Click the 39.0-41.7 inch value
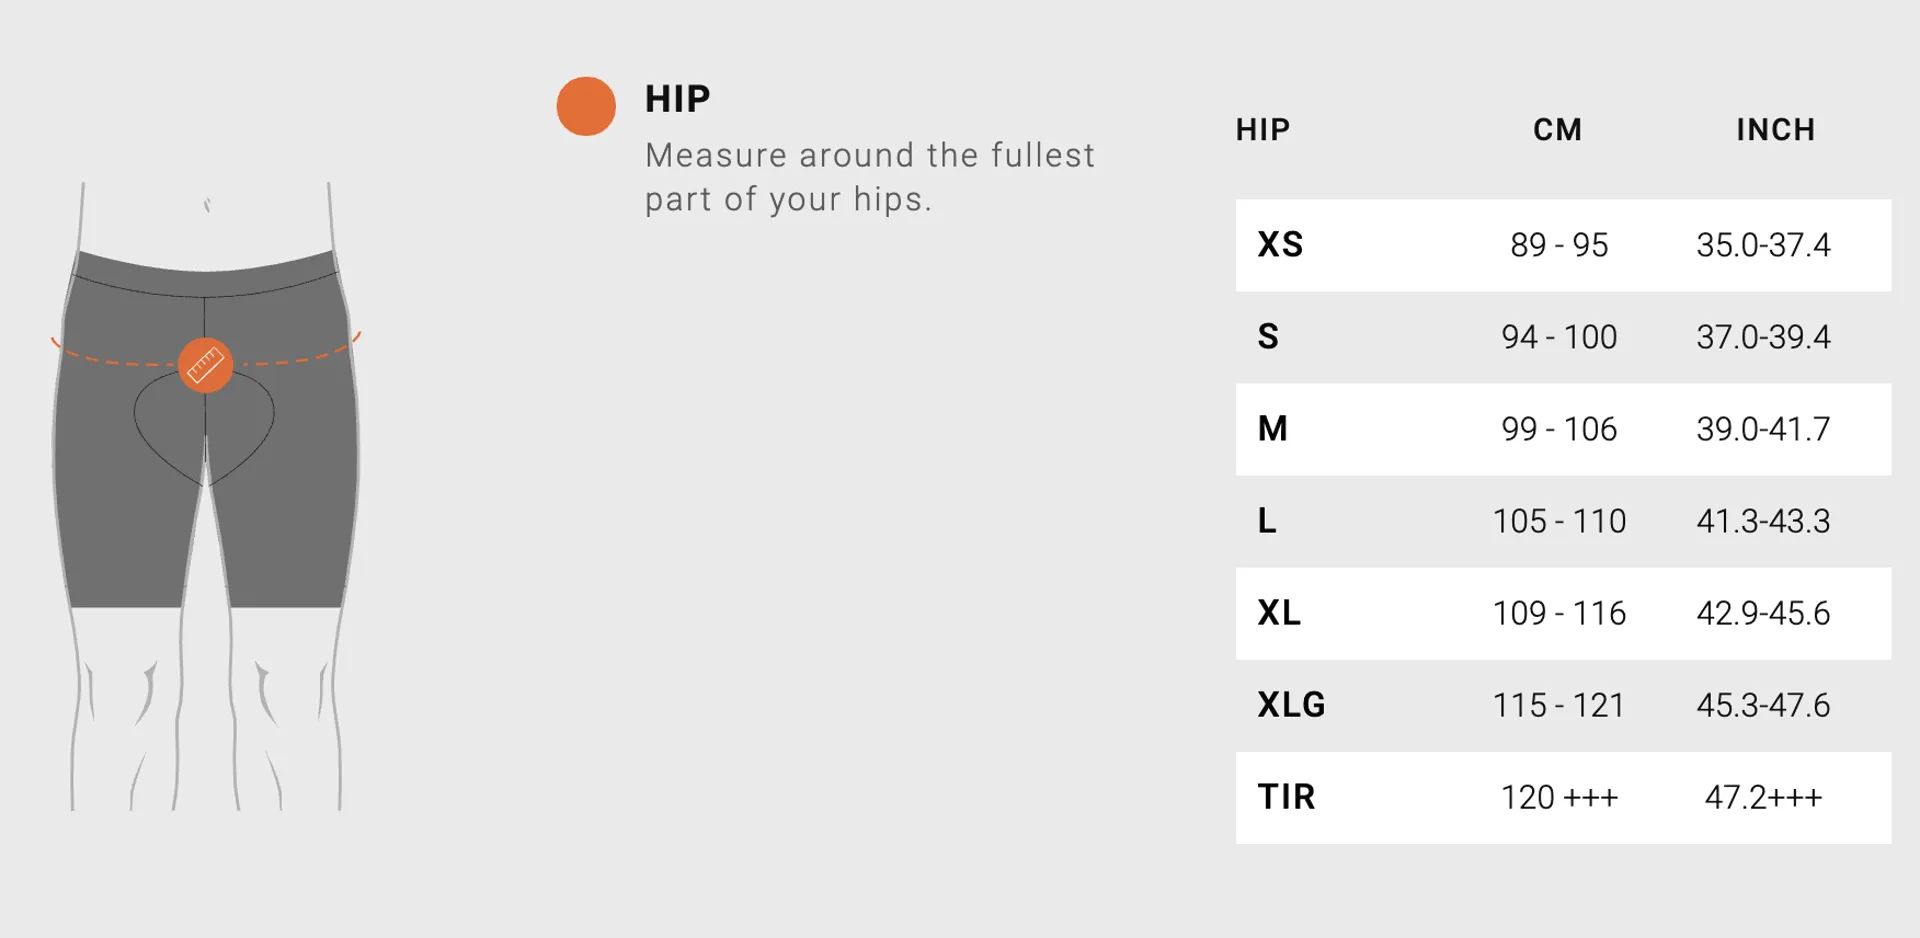 coord(1763,429)
